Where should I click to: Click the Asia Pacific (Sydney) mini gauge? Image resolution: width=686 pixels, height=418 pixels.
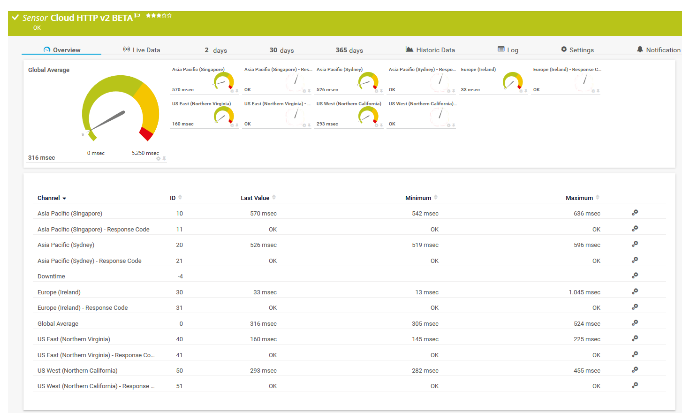coord(368,81)
